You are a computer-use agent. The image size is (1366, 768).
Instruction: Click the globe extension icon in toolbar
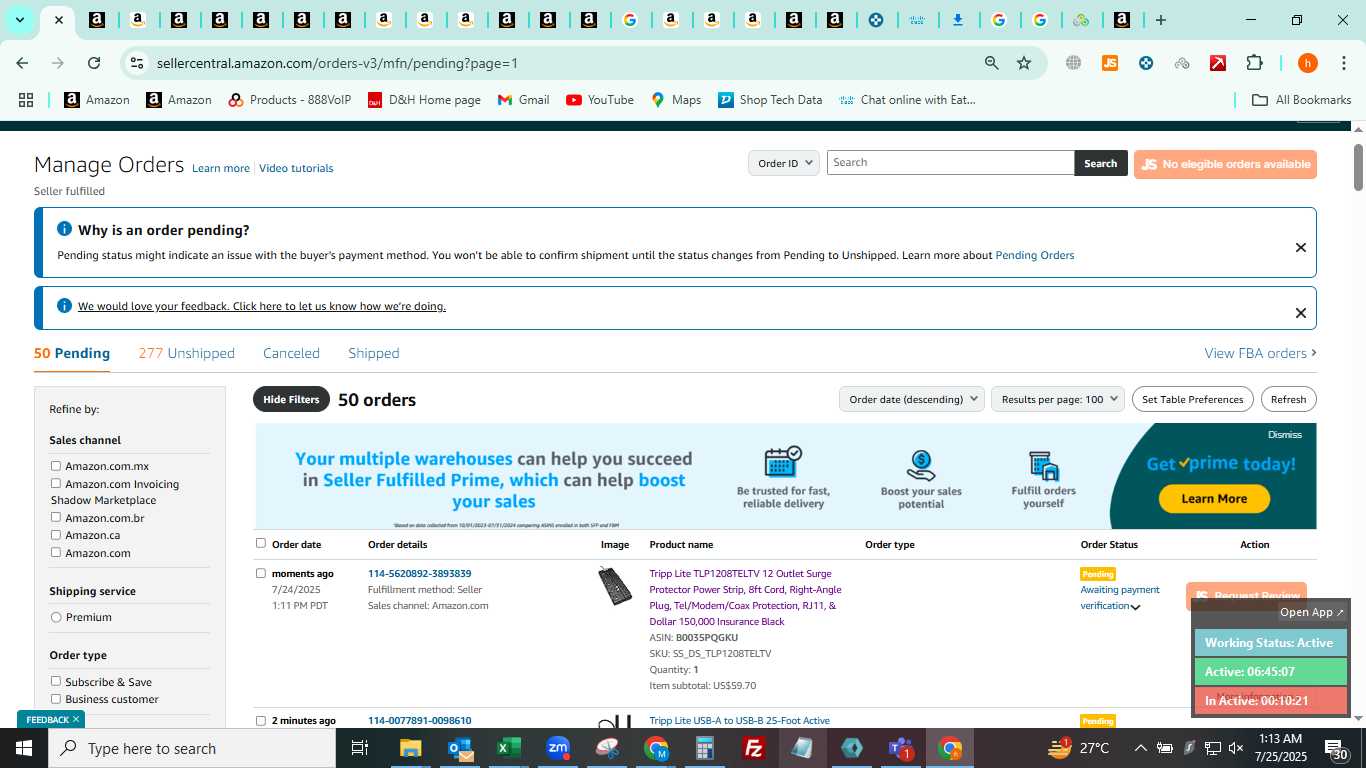click(1073, 63)
